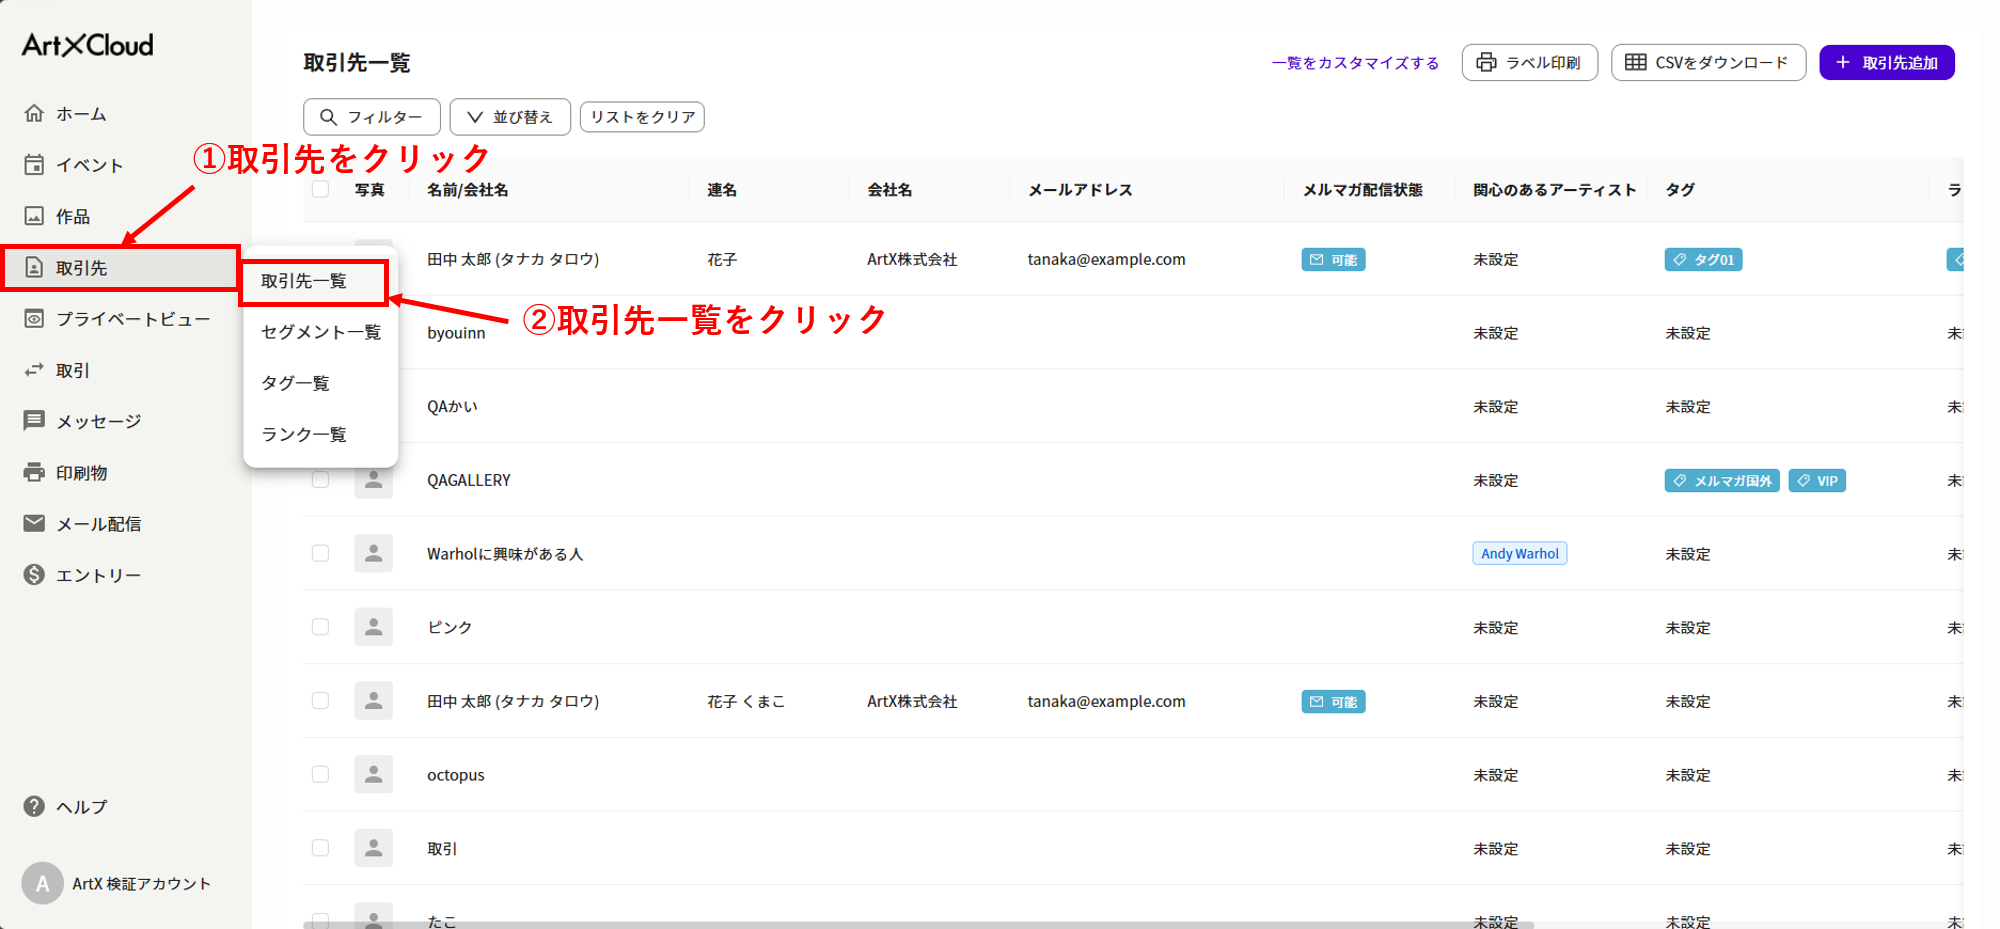Open the メール配信 envelope icon
2000x929 pixels.
pos(34,523)
